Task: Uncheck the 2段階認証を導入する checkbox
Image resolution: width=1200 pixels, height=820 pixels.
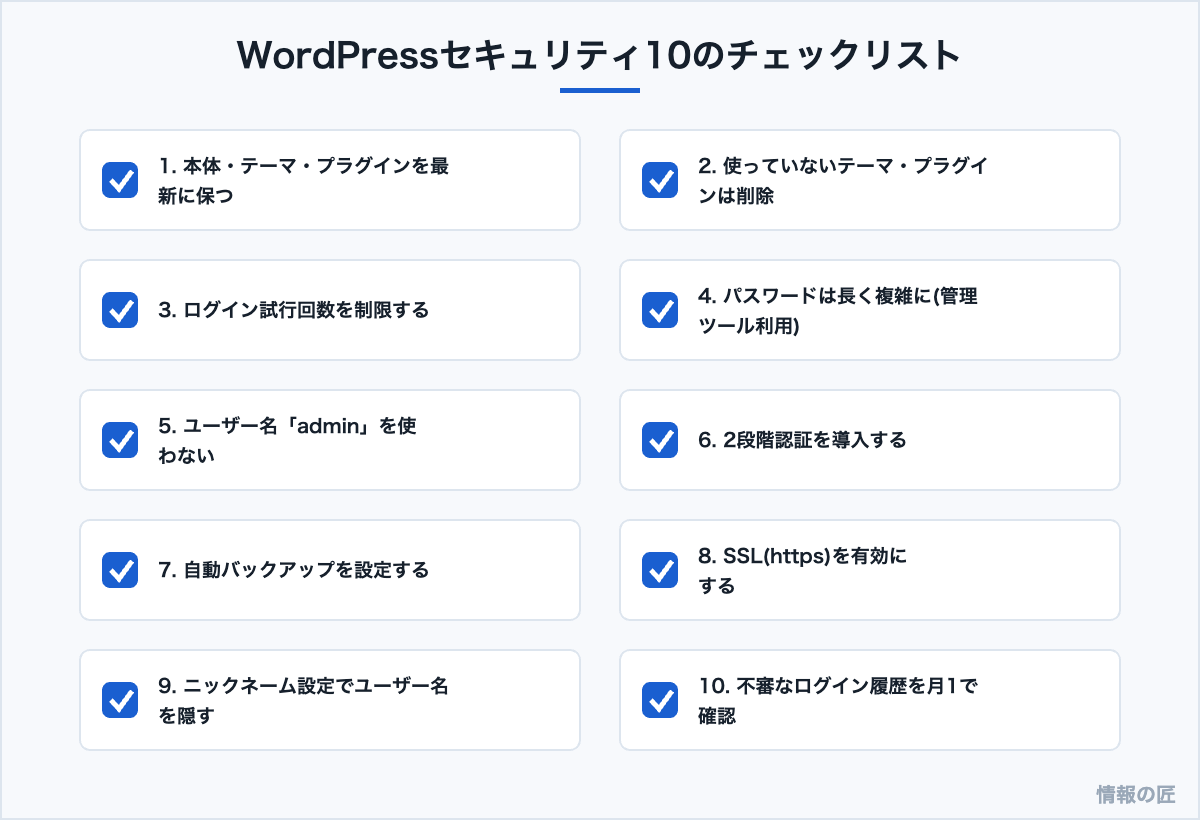Action: 660,440
